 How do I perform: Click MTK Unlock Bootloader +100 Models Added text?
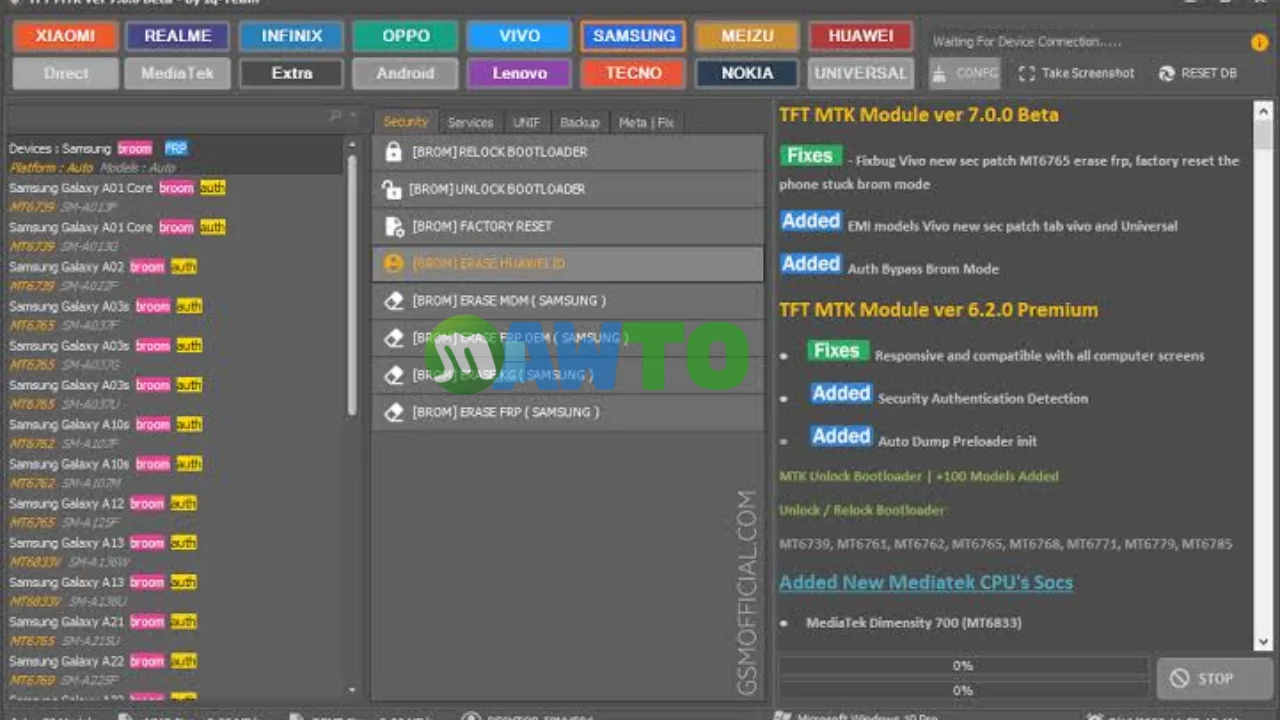[x=918, y=477]
